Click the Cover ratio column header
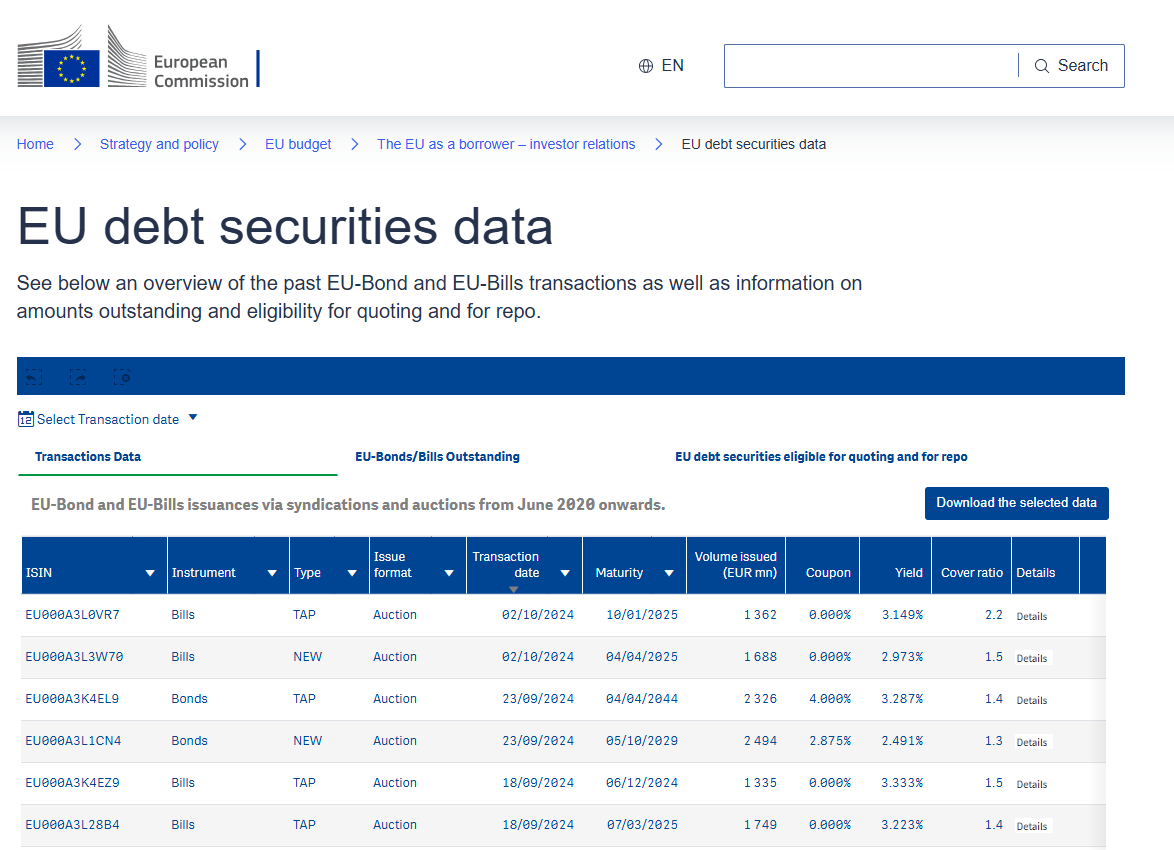This screenshot has width=1174, height=850. point(971,565)
